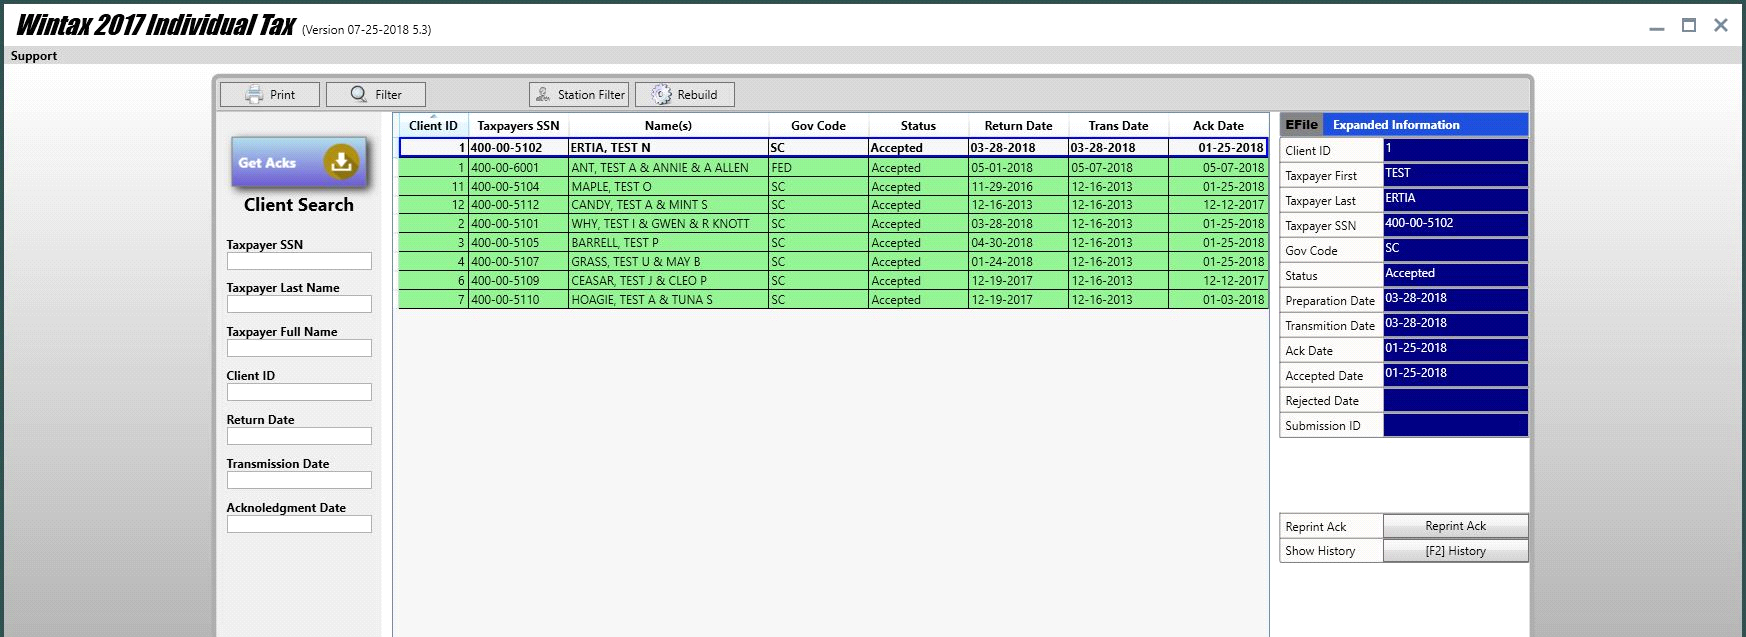Select the CANDY, TEST A & MINT S row
The width and height of the screenshot is (1746, 637).
(833, 205)
